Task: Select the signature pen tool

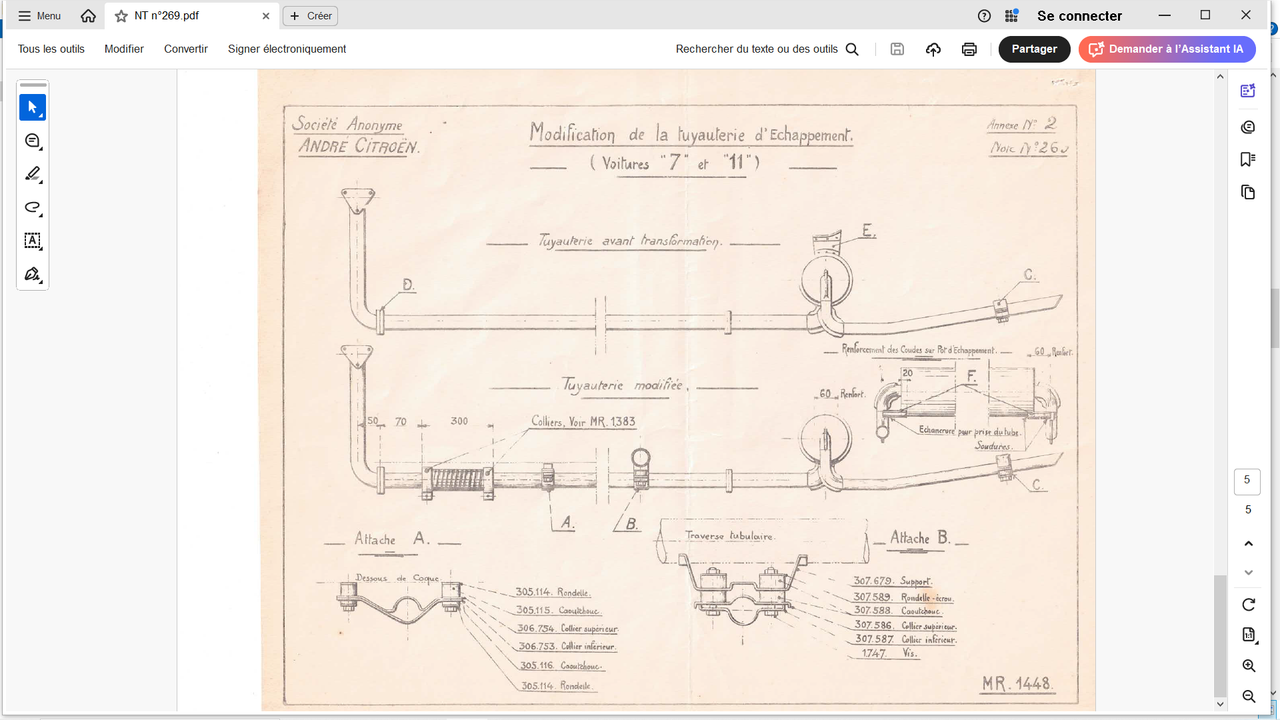Action: click(x=32, y=274)
